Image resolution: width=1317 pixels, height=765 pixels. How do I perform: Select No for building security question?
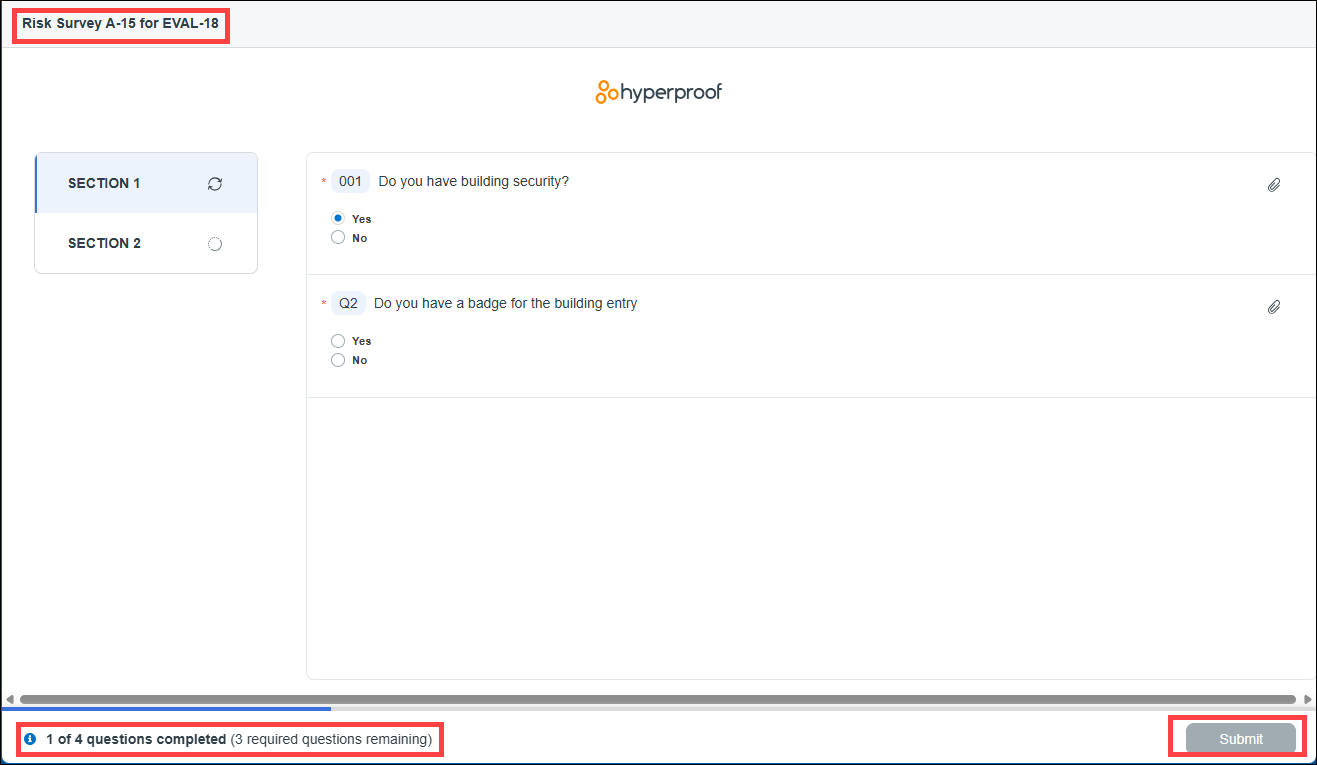coord(338,238)
